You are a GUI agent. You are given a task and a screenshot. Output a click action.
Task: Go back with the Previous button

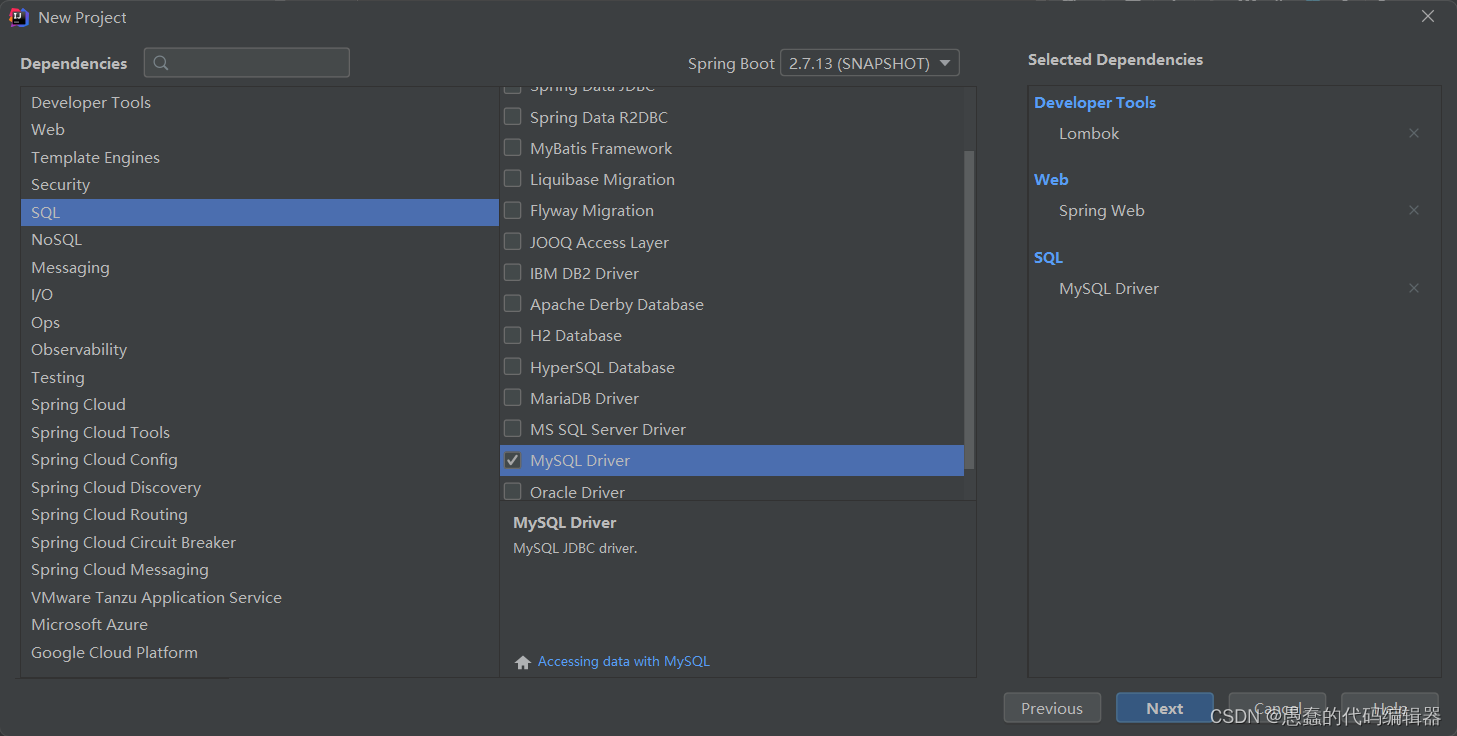1052,708
